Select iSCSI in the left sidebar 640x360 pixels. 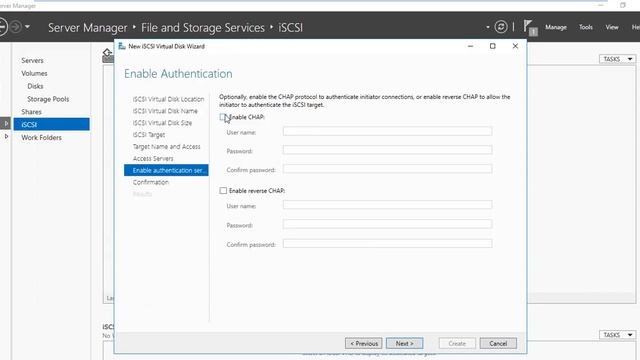(x=51, y=124)
